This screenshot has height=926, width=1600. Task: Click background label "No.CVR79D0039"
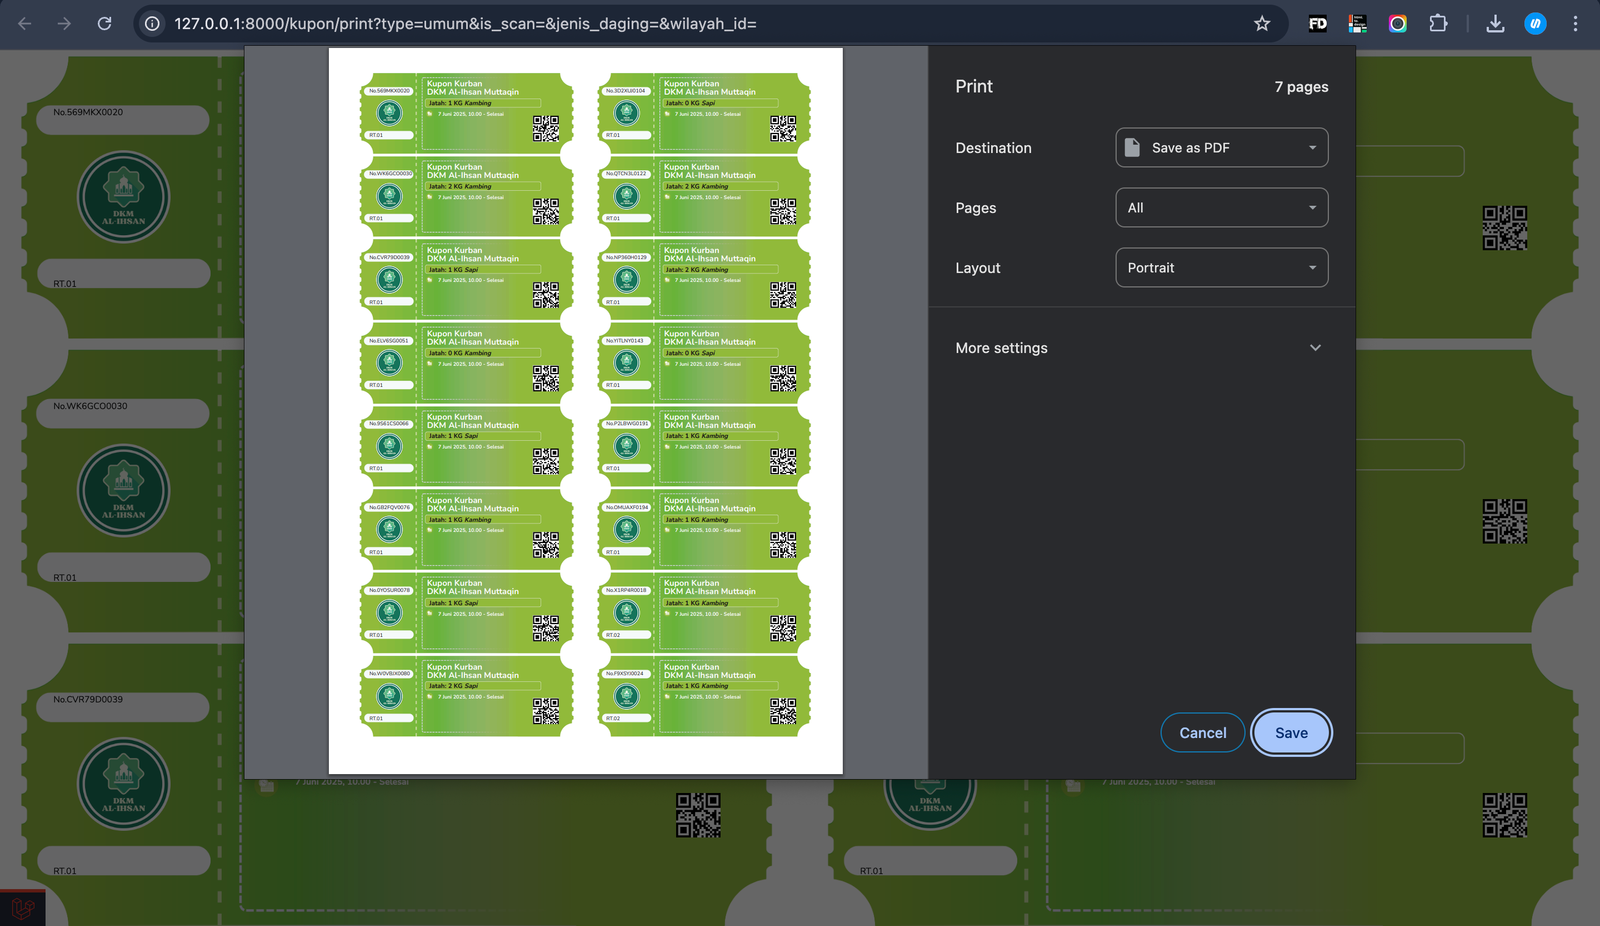point(88,699)
